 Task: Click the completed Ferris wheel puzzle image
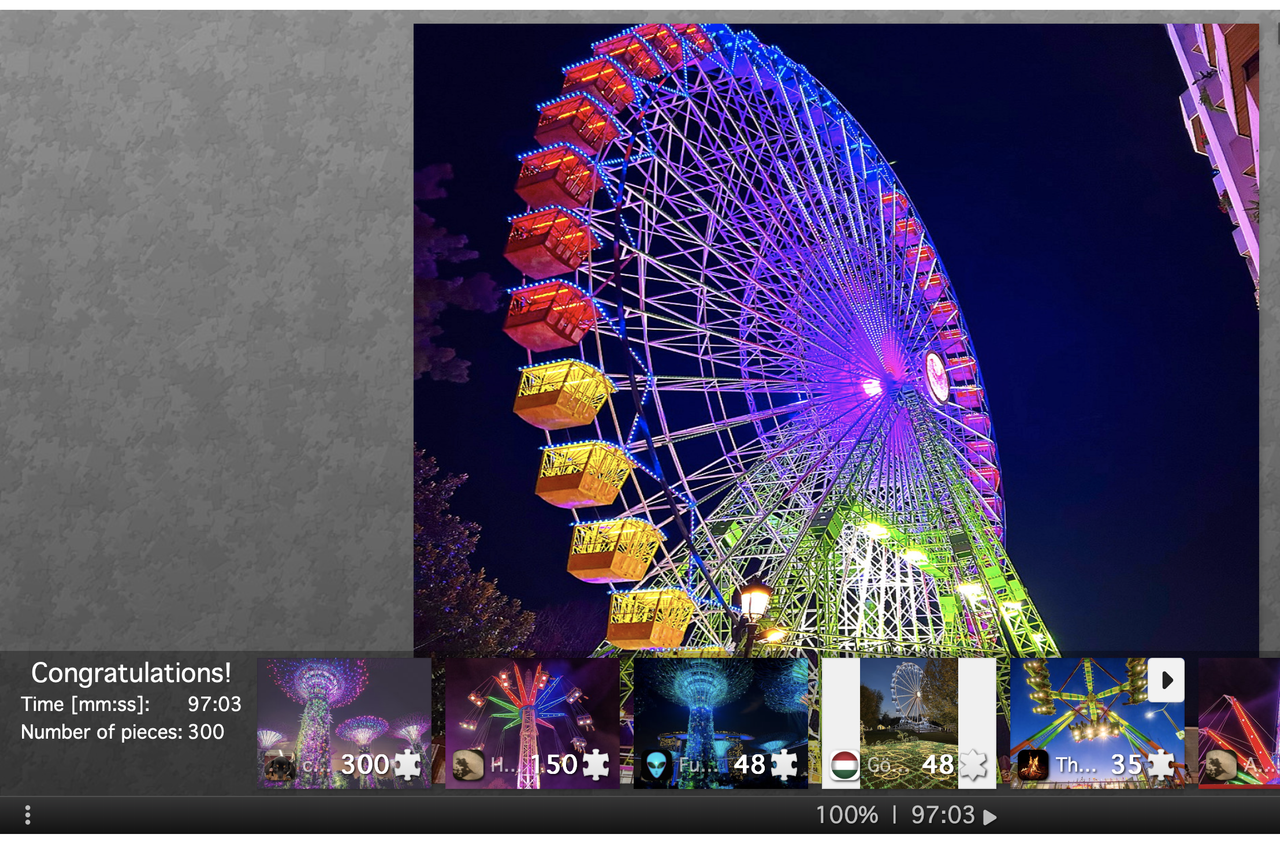pos(836,340)
